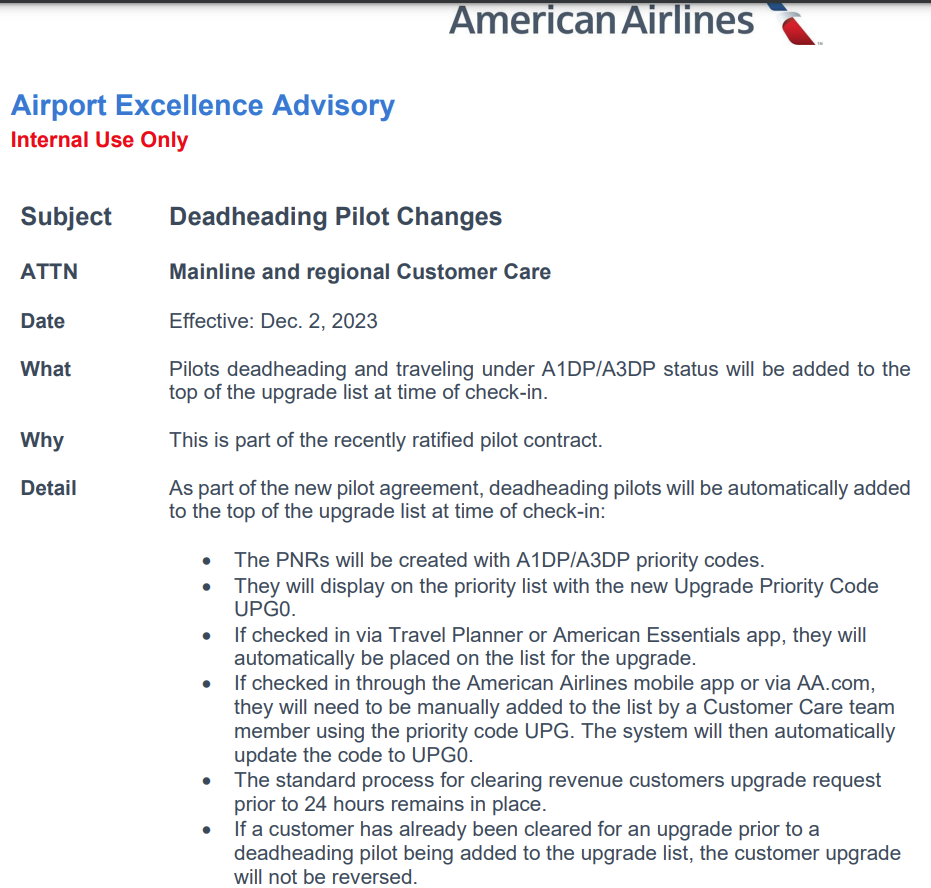Click the Effective: Dec. 2, 2023 date
This screenshot has height=888, width=931.
pyautogui.click(x=273, y=321)
